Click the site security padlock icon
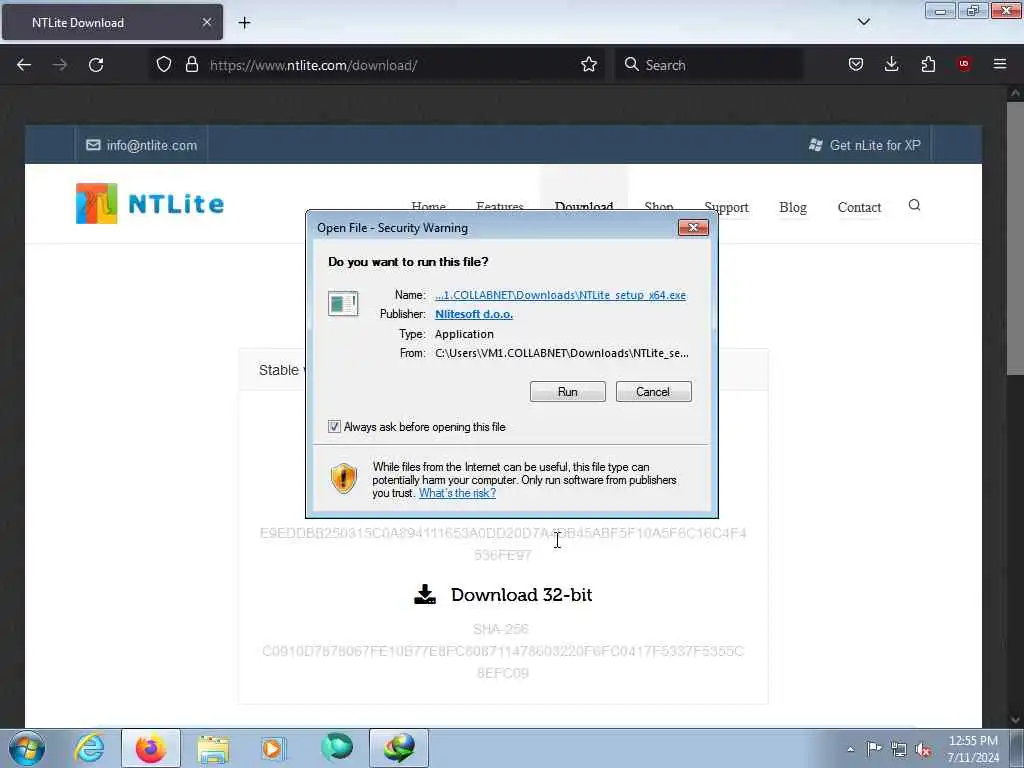The width and height of the screenshot is (1024, 768). point(191,64)
